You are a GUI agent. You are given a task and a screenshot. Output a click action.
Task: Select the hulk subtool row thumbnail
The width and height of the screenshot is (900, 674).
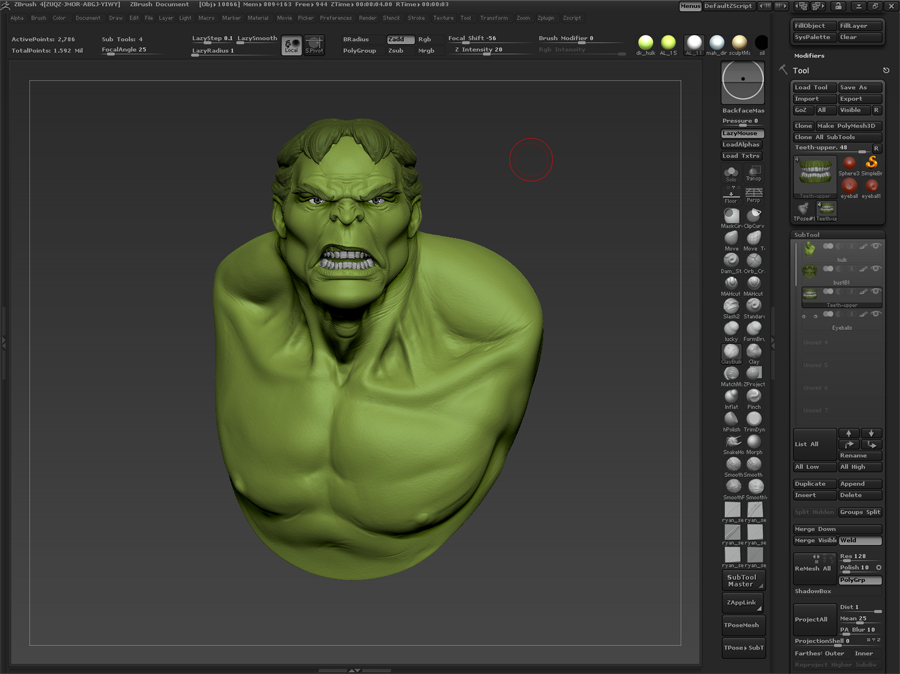809,249
